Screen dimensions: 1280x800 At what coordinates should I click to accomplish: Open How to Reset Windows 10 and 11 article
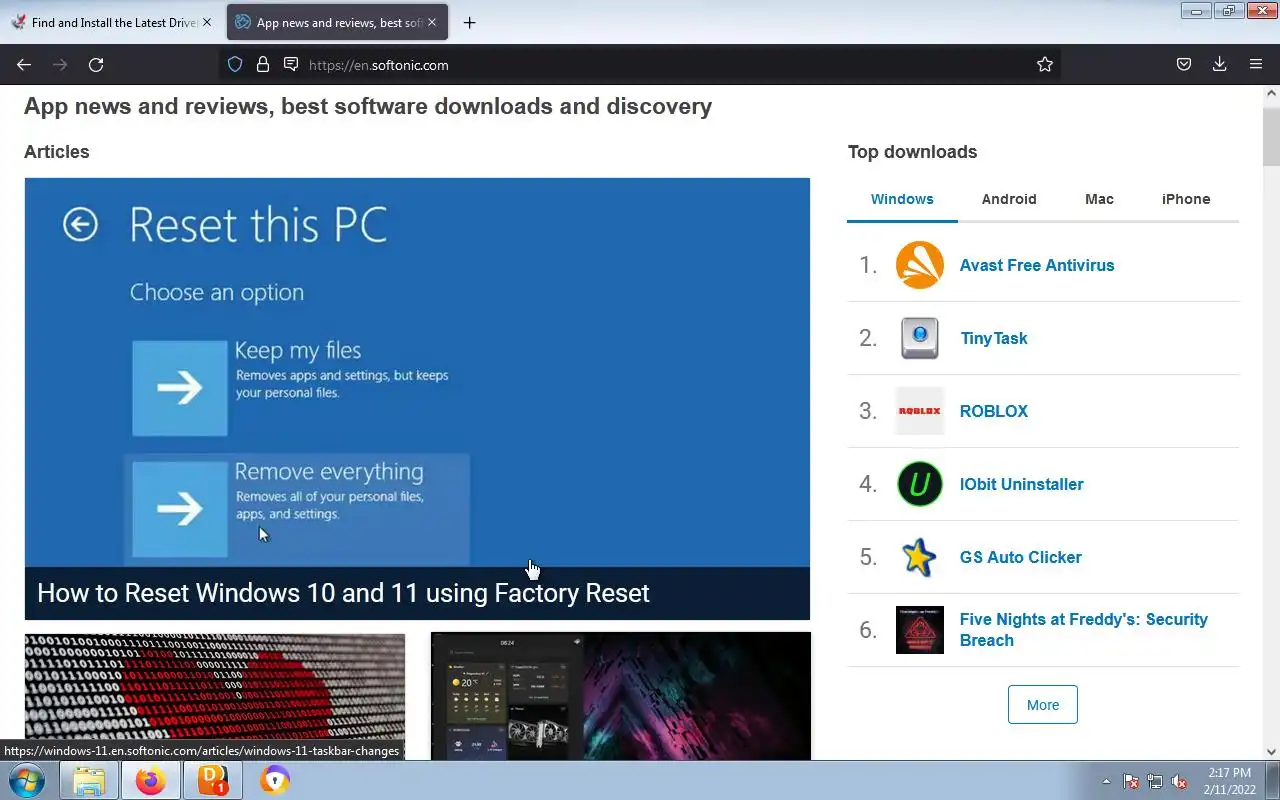(343, 593)
